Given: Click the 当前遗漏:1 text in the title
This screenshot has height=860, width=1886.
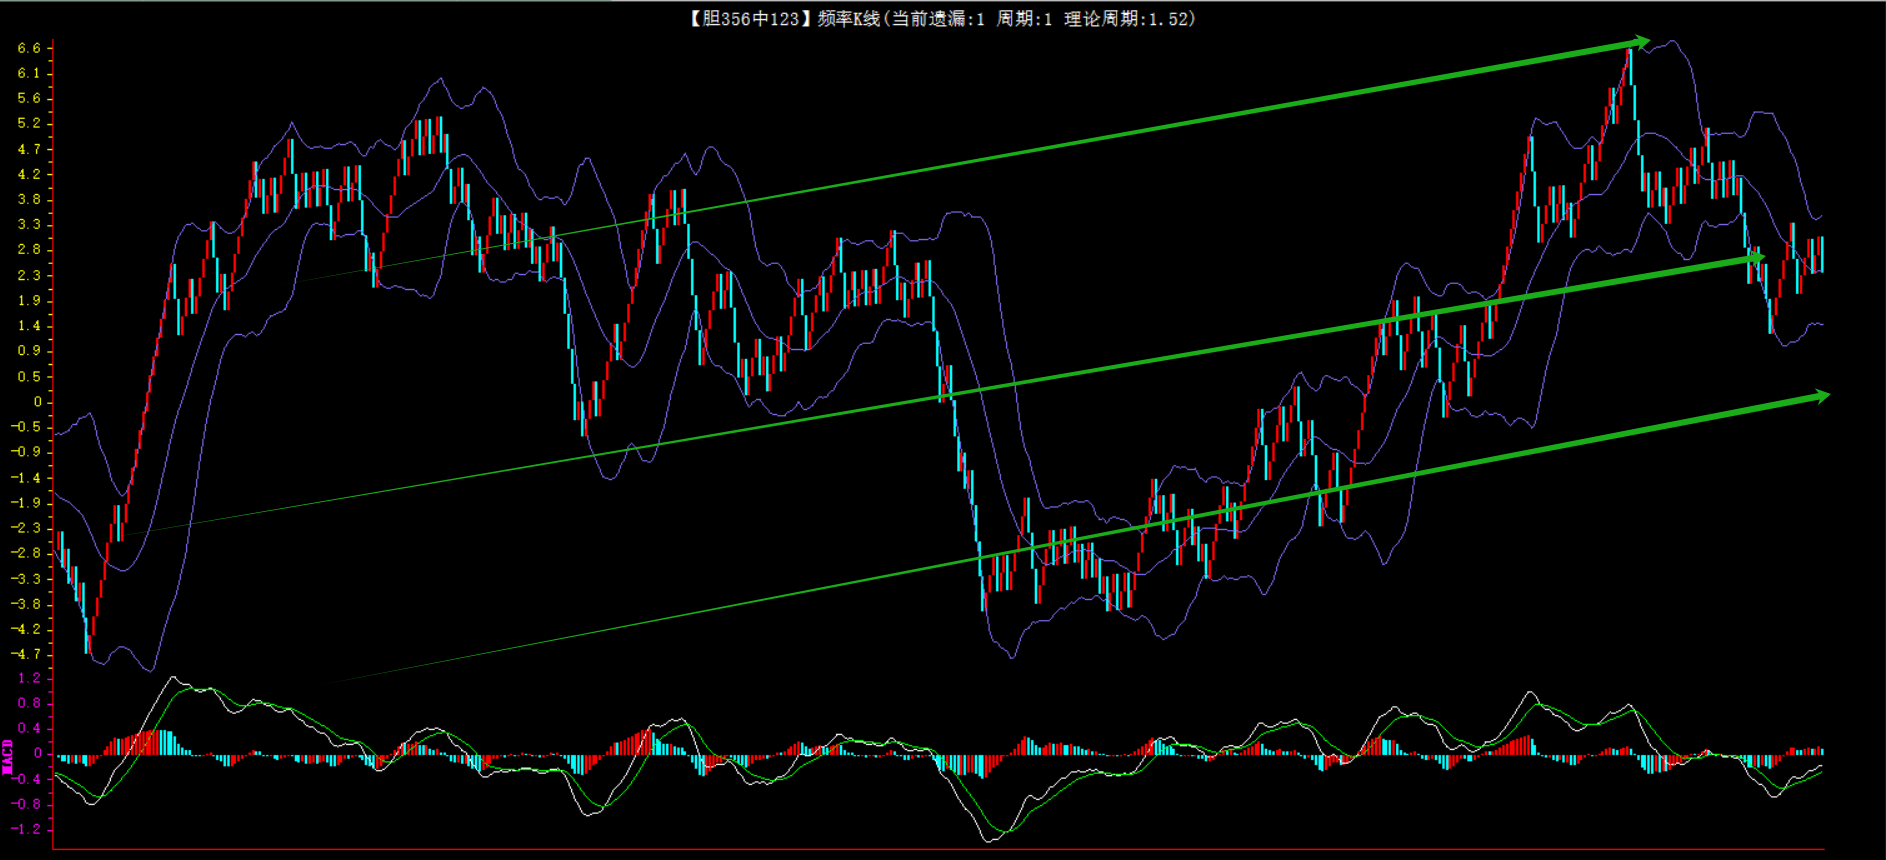Looking at the screenshot, I should pos(937,19).
